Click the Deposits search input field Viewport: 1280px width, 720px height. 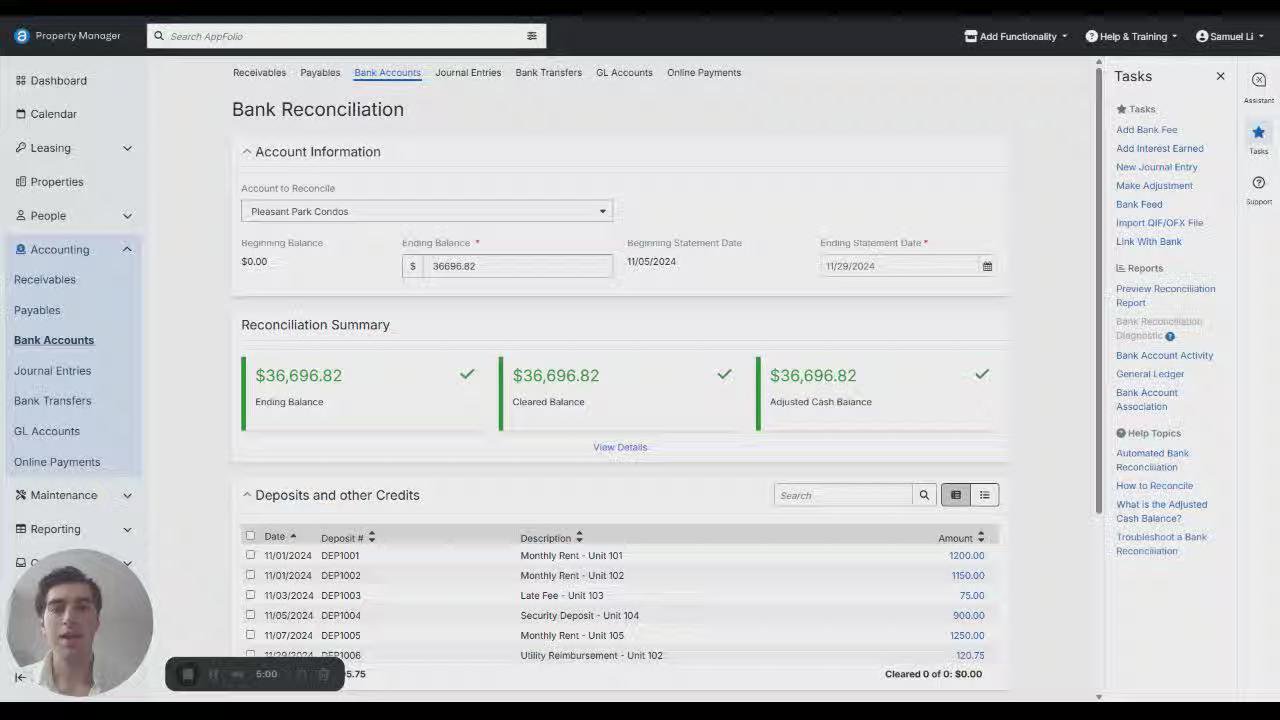point(843,495)
